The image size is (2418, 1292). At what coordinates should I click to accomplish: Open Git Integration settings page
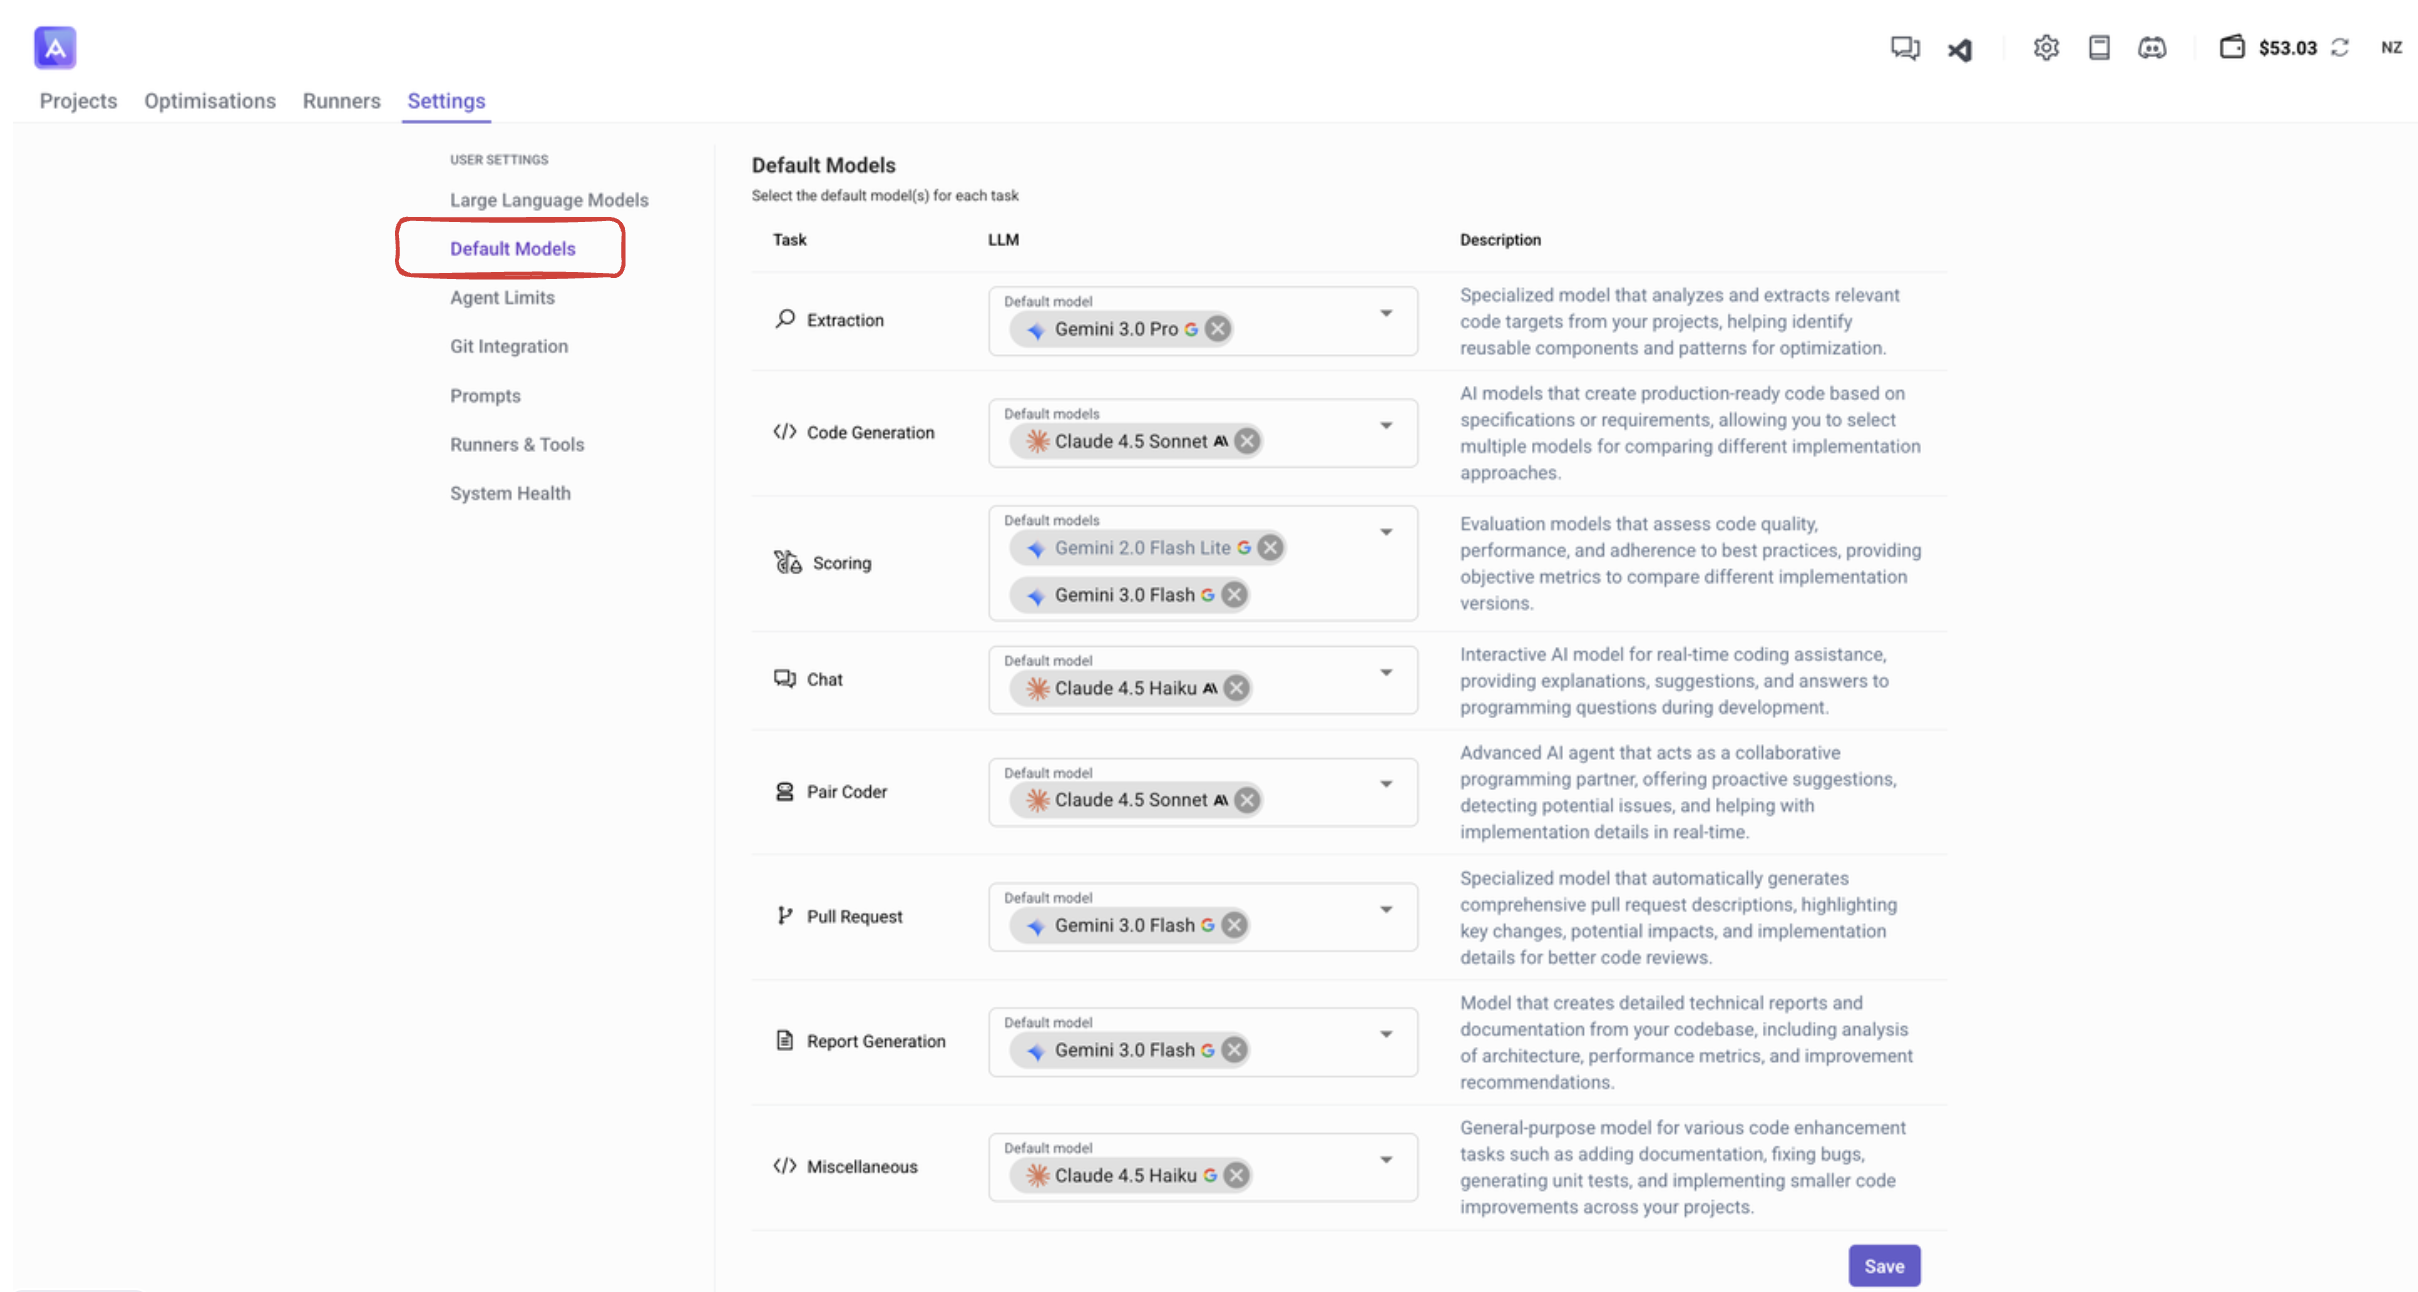(x=509, y=346)
